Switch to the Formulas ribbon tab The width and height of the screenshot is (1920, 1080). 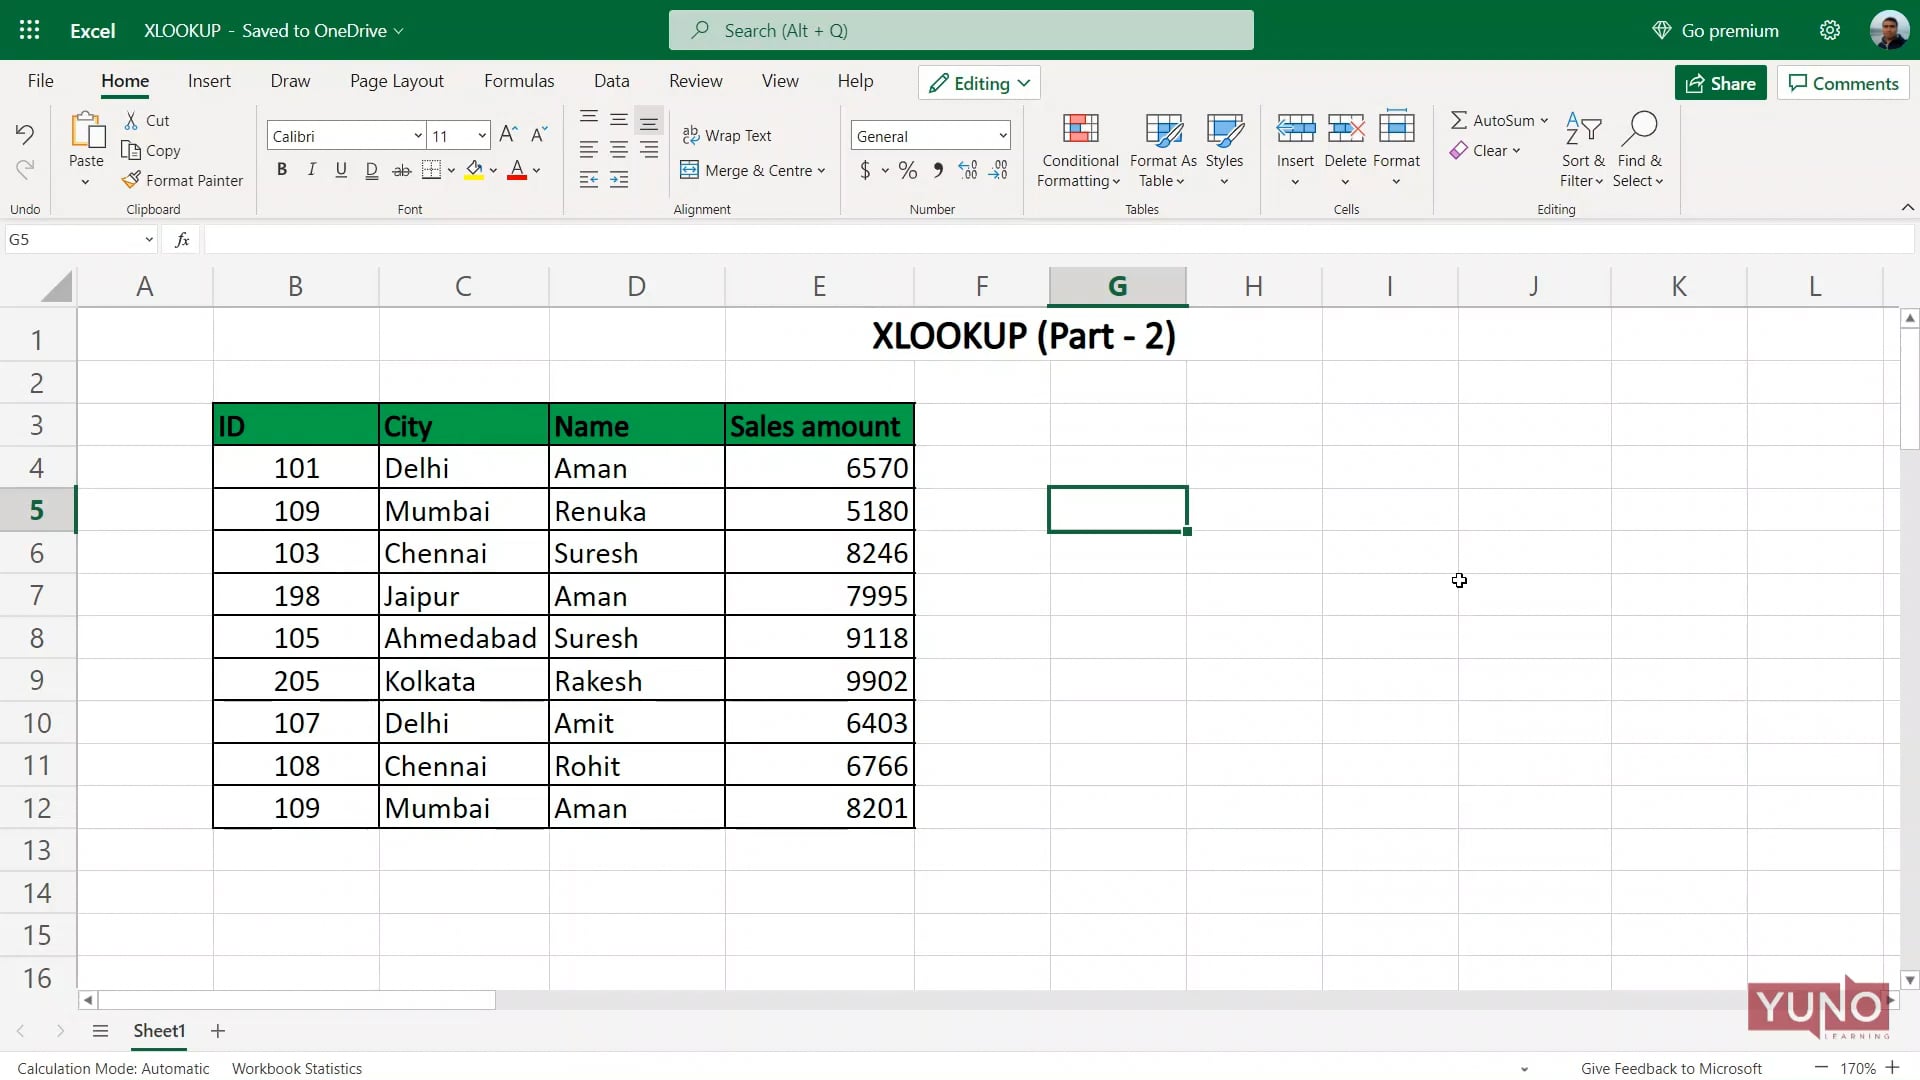pyautogui.click(x=519, y=80)
